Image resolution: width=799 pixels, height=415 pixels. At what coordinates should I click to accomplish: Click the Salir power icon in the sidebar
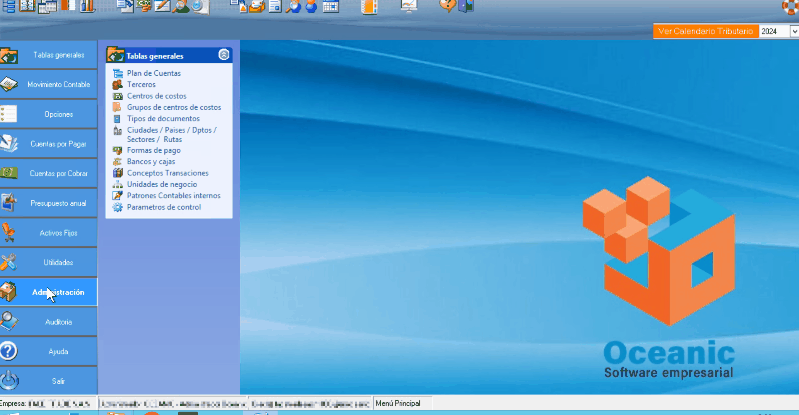coord(9,381)
